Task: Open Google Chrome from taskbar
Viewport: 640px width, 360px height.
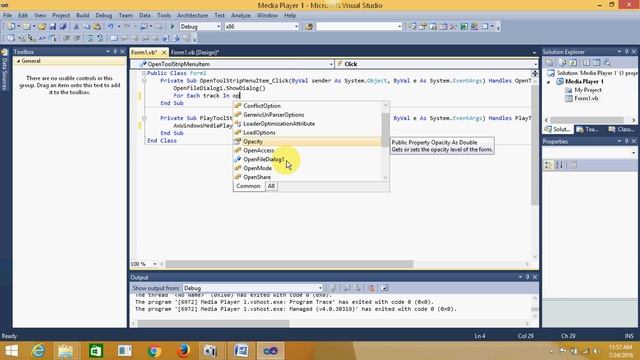Action: click(154, 351)
